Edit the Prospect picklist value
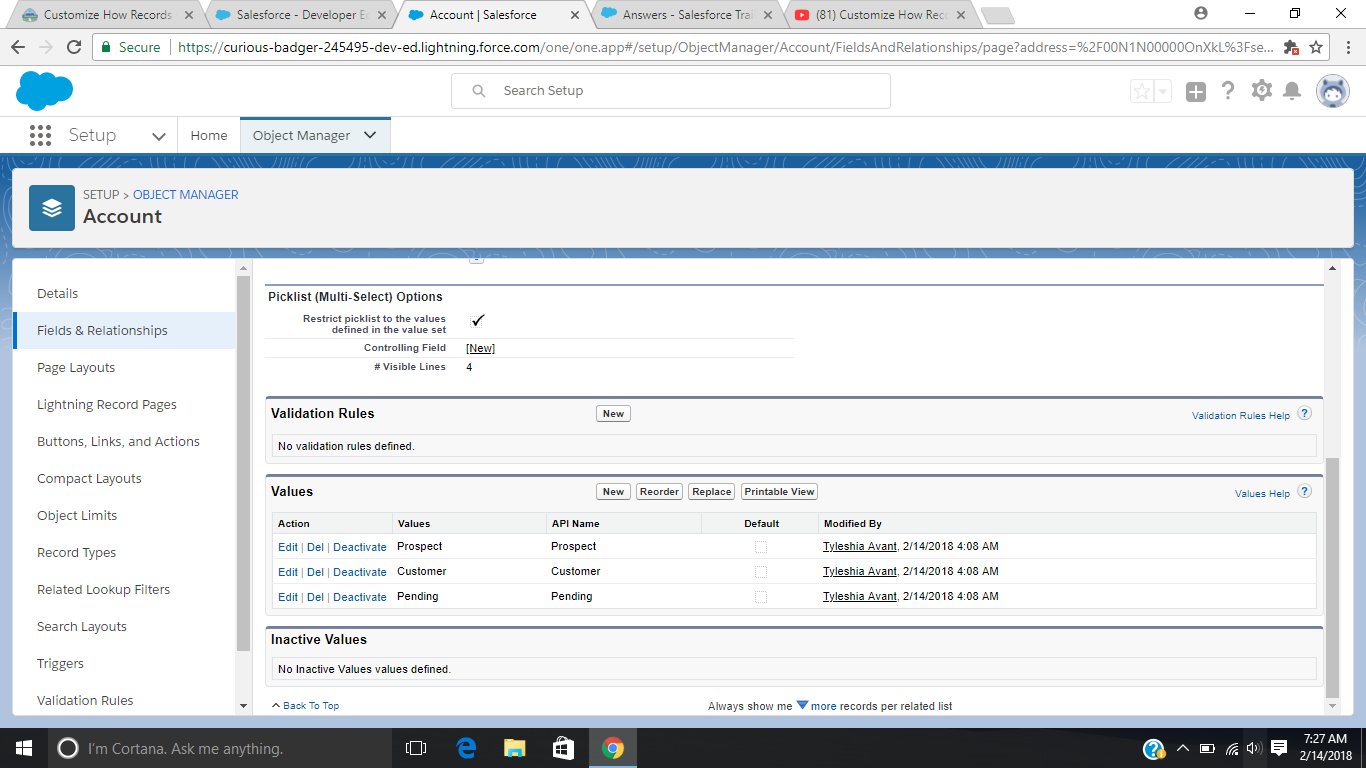1366x768 pixels. [288, 547]
